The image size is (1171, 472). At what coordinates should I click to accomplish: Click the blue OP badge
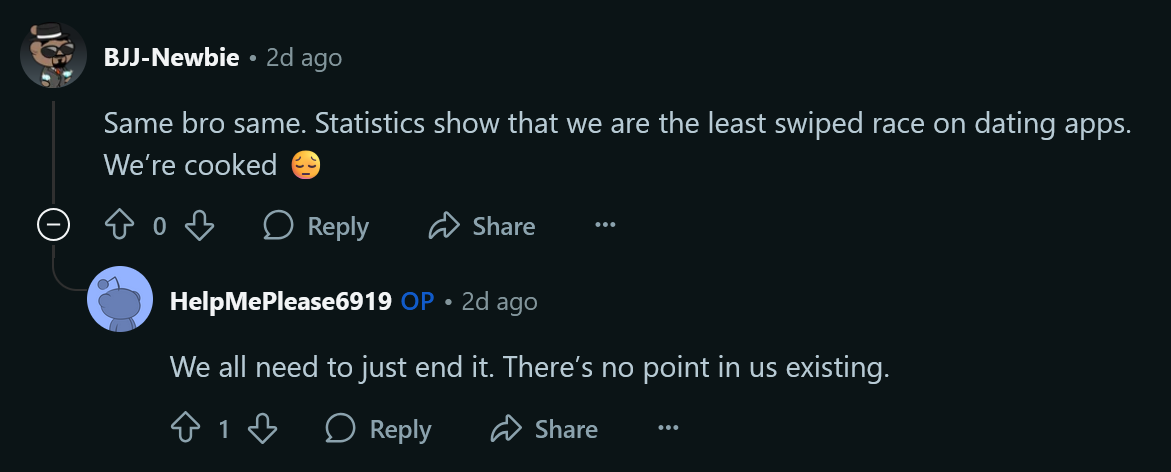pos(417,301)
